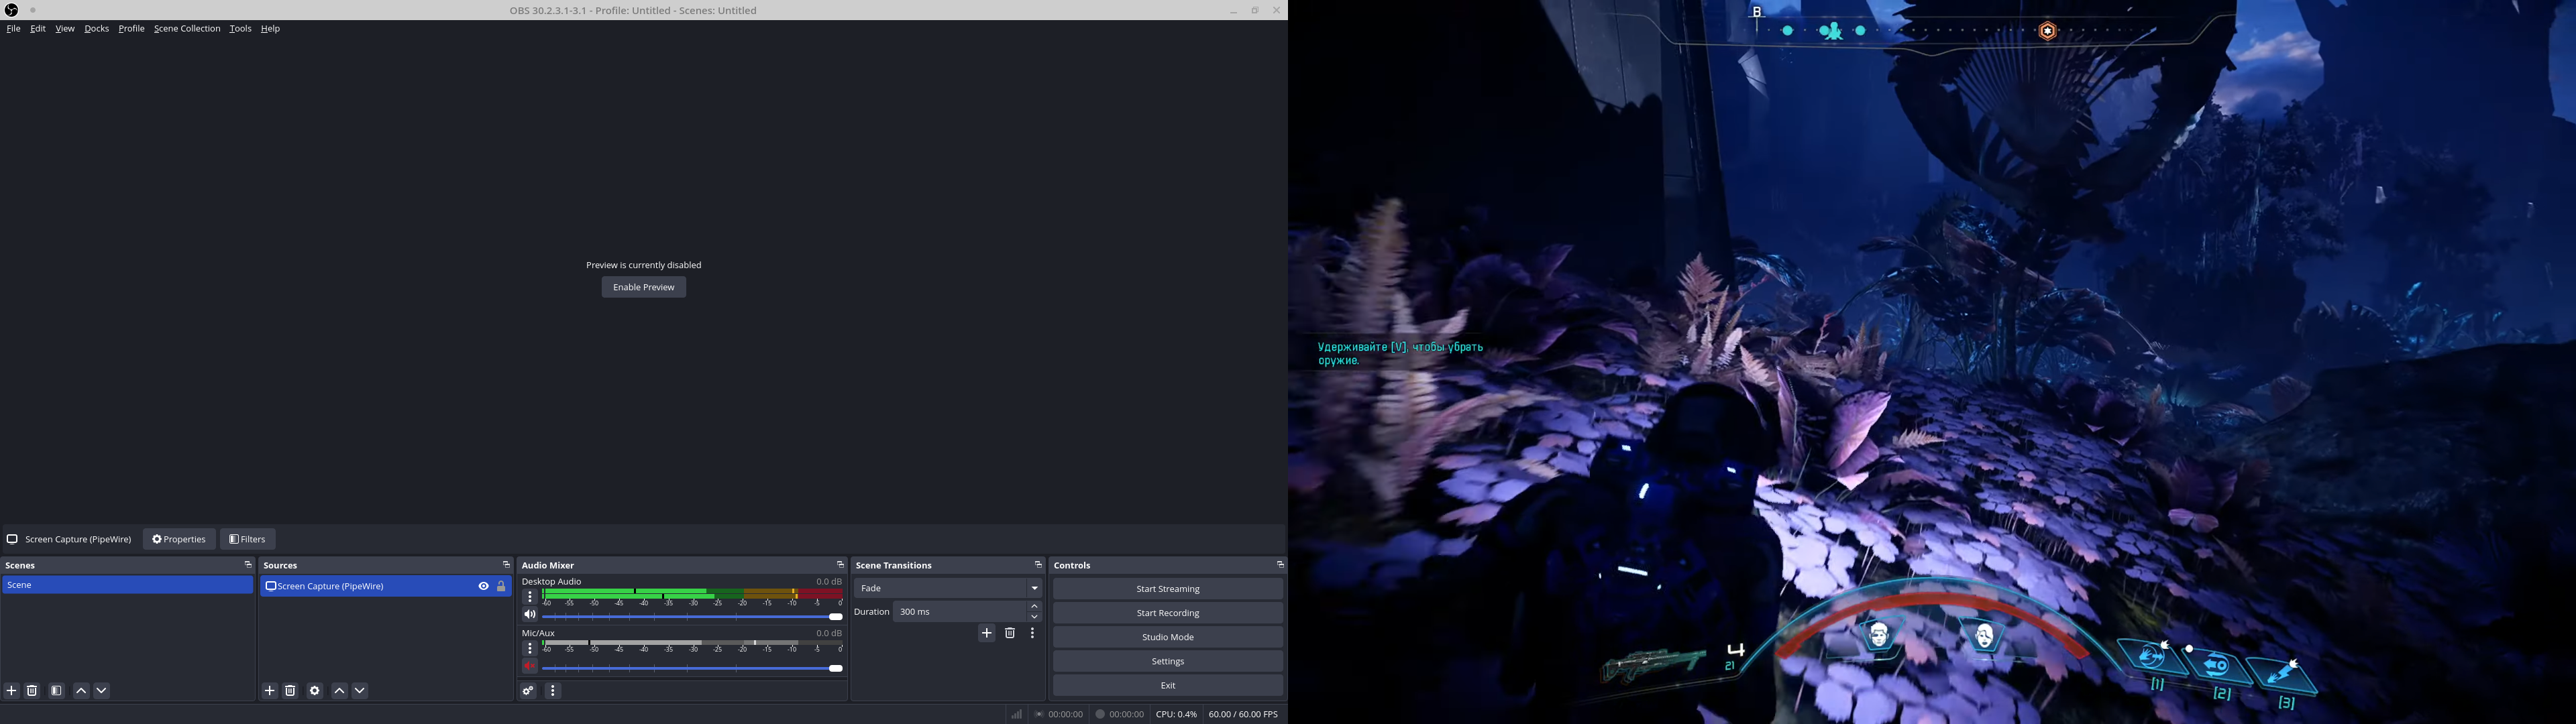The image size is (2576, 724).
Task: Move source up with arrow icon
Action: pos(340,691)
